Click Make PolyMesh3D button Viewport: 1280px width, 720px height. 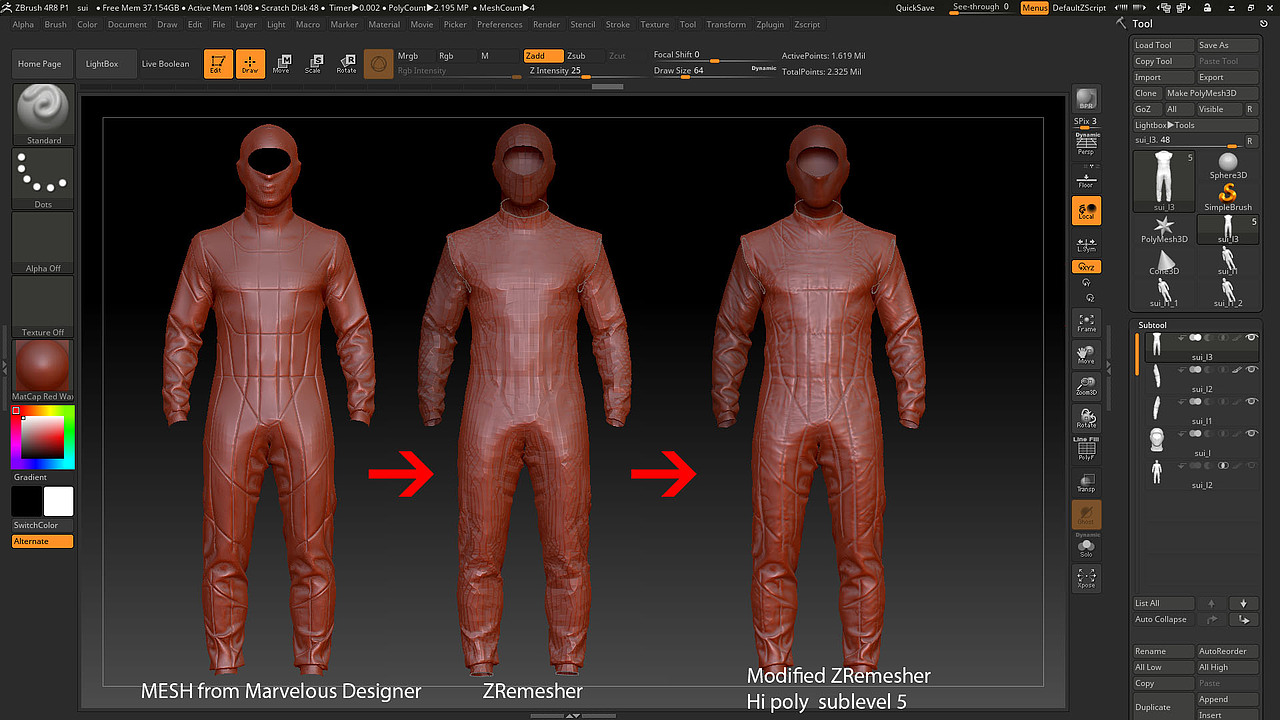coord(1211,93)
